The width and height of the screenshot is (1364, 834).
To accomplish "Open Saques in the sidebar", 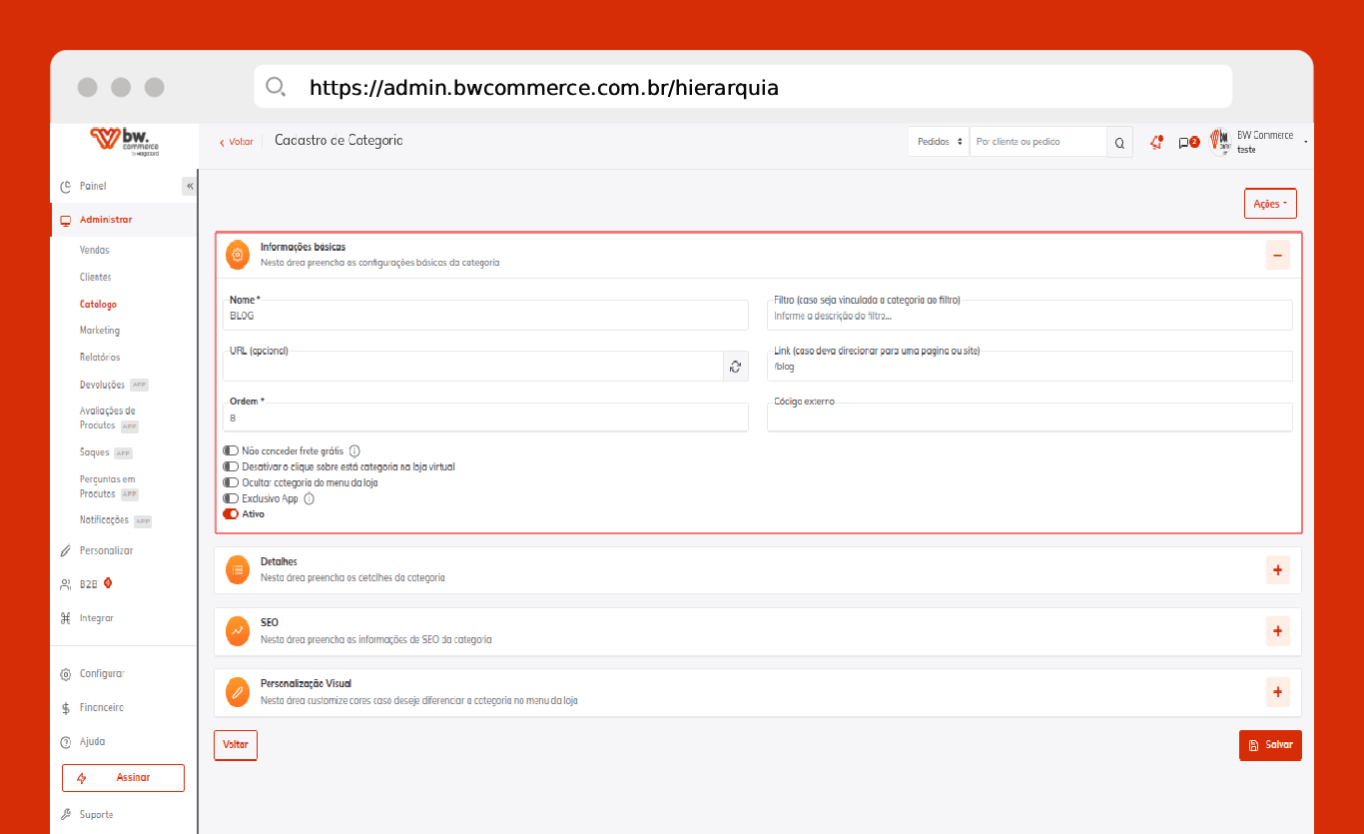I will (x=95, y=452).
